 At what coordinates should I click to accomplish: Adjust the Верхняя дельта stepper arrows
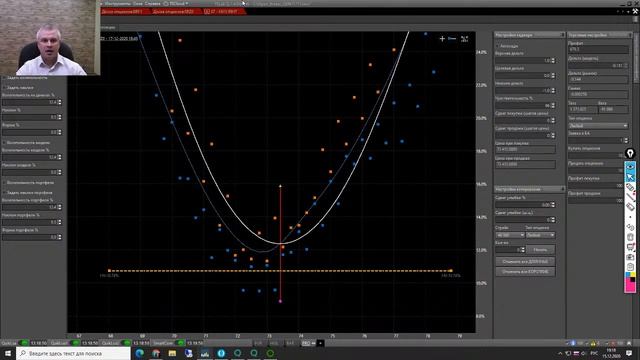coord(553,60)
